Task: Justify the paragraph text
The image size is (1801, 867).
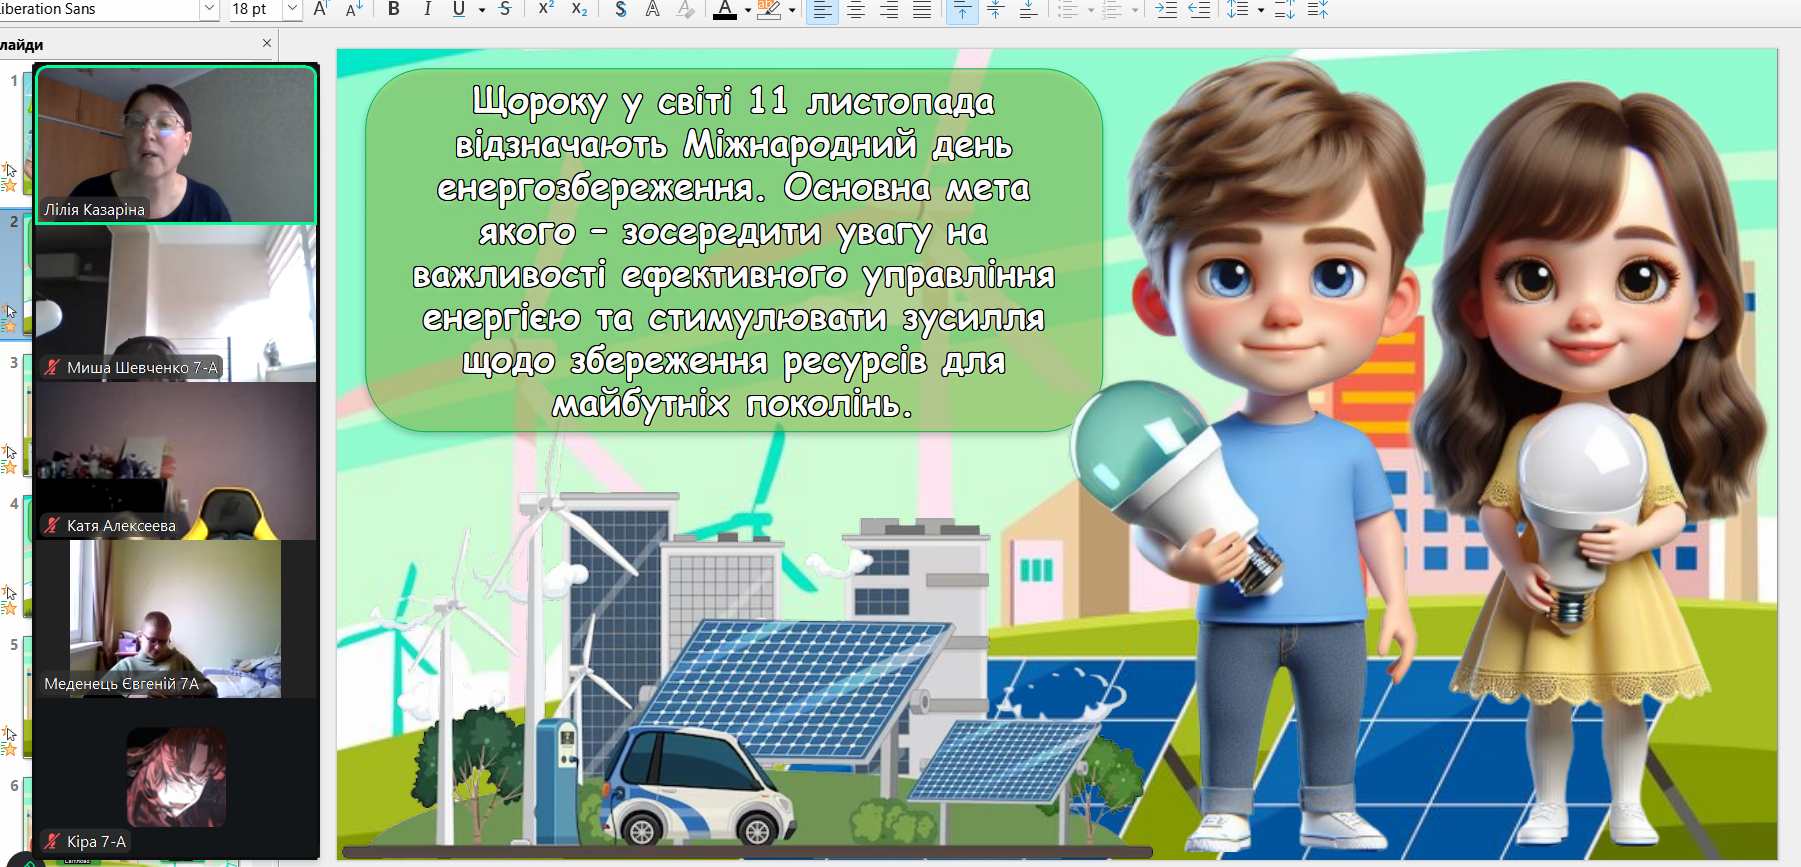Action: (x=922, y=10)
